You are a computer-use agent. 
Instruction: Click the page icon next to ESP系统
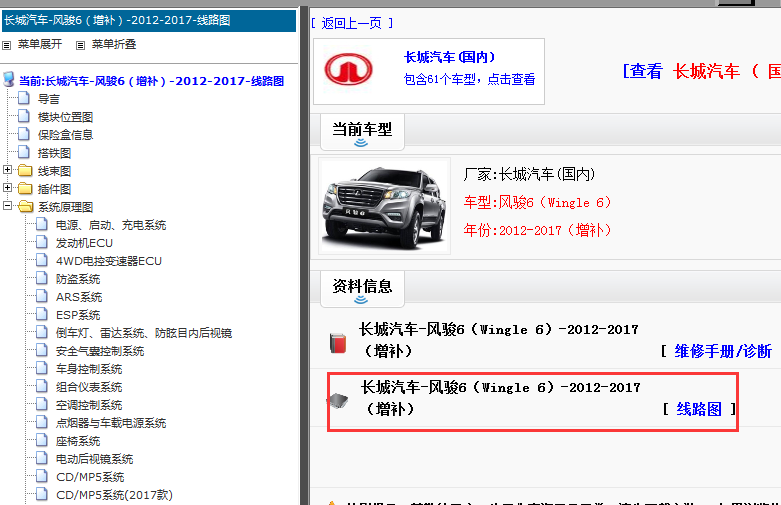(x=42, y=314)
